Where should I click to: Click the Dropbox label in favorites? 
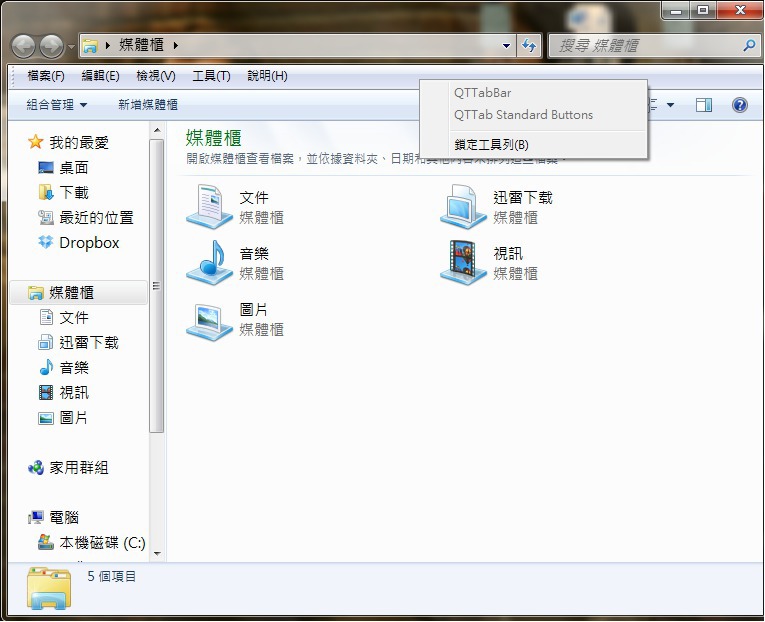pos(89,242)
